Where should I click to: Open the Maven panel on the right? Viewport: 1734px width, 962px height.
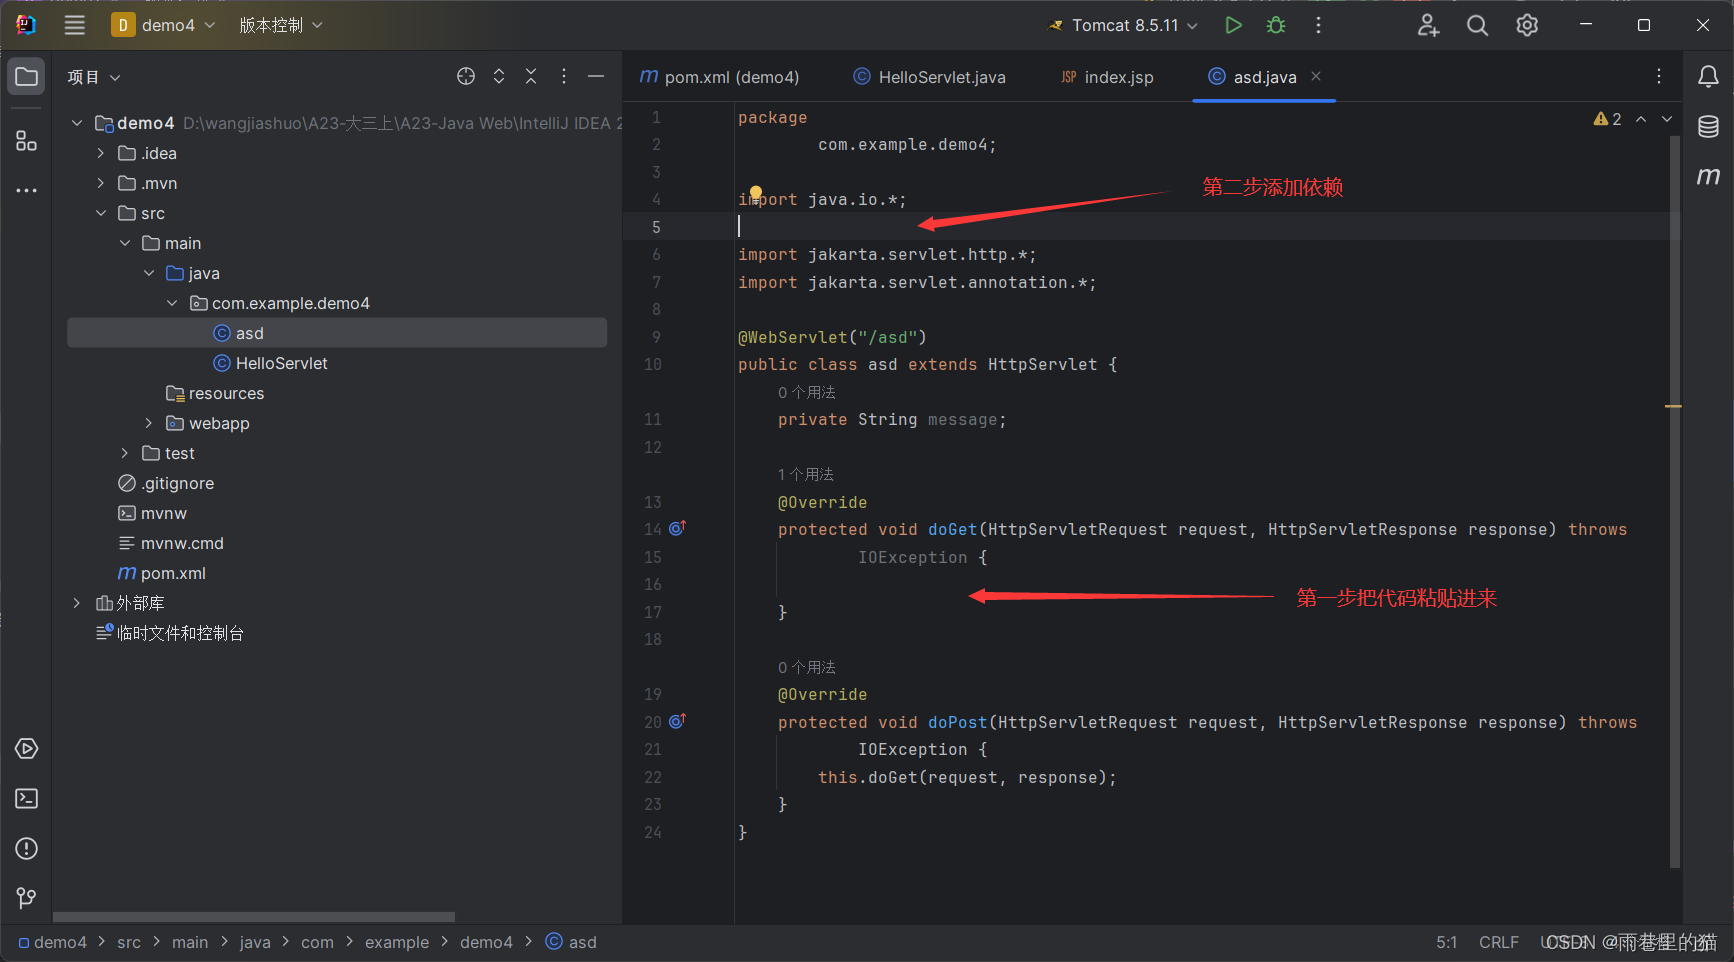click(x=1709, y=176)
